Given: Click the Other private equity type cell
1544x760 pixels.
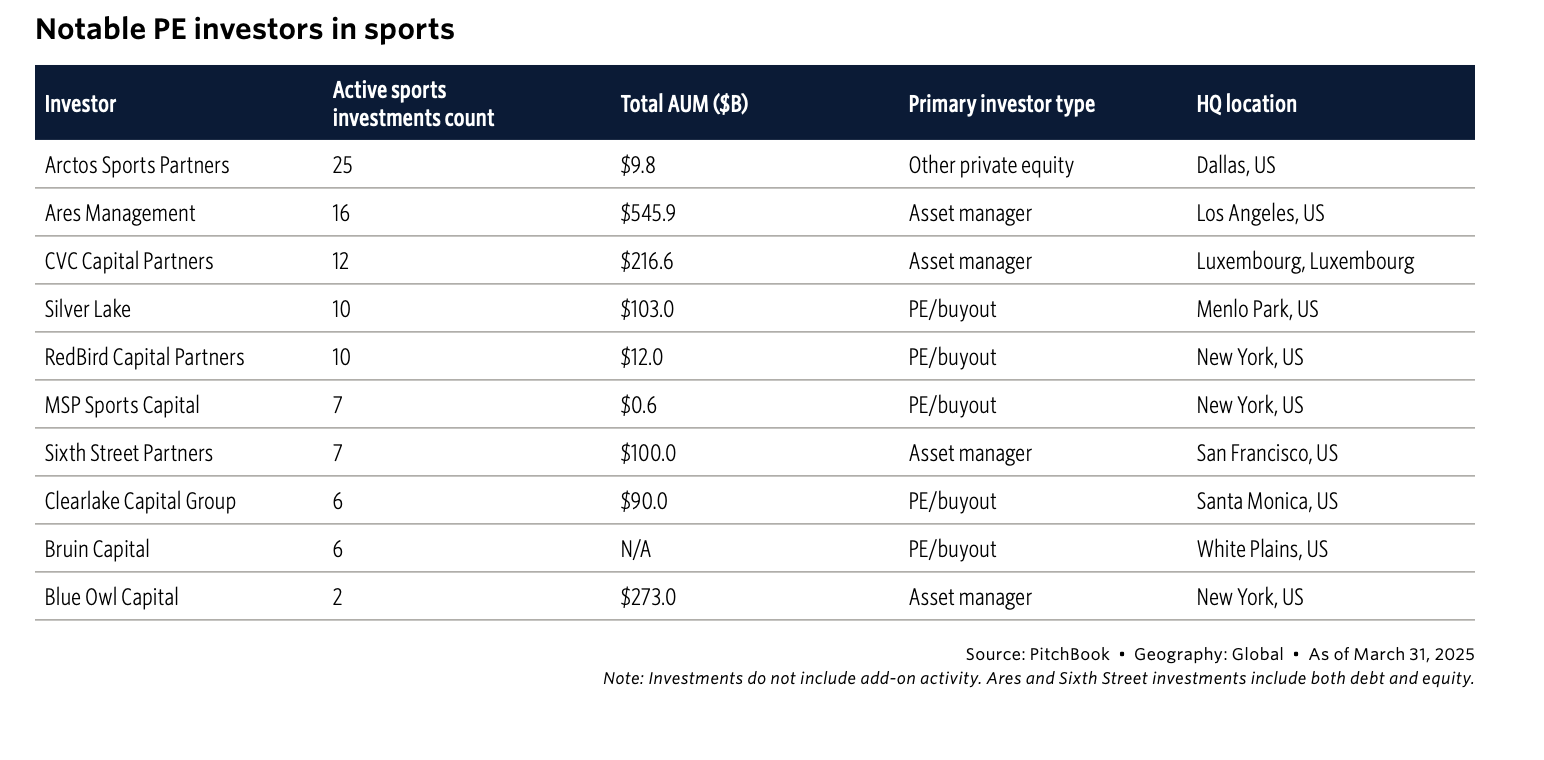Looking at the screenshot, I should point(990,165).
